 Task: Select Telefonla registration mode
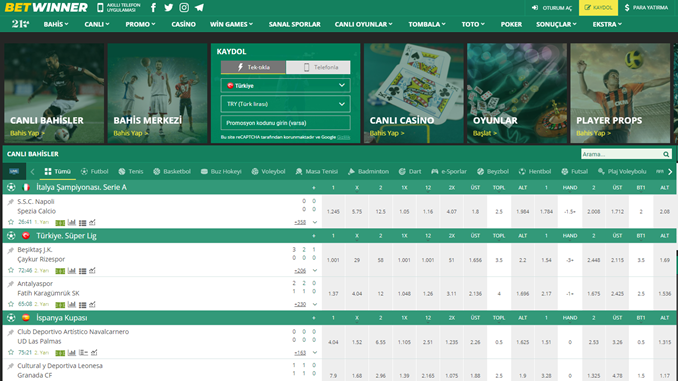[x=318, y=67]
